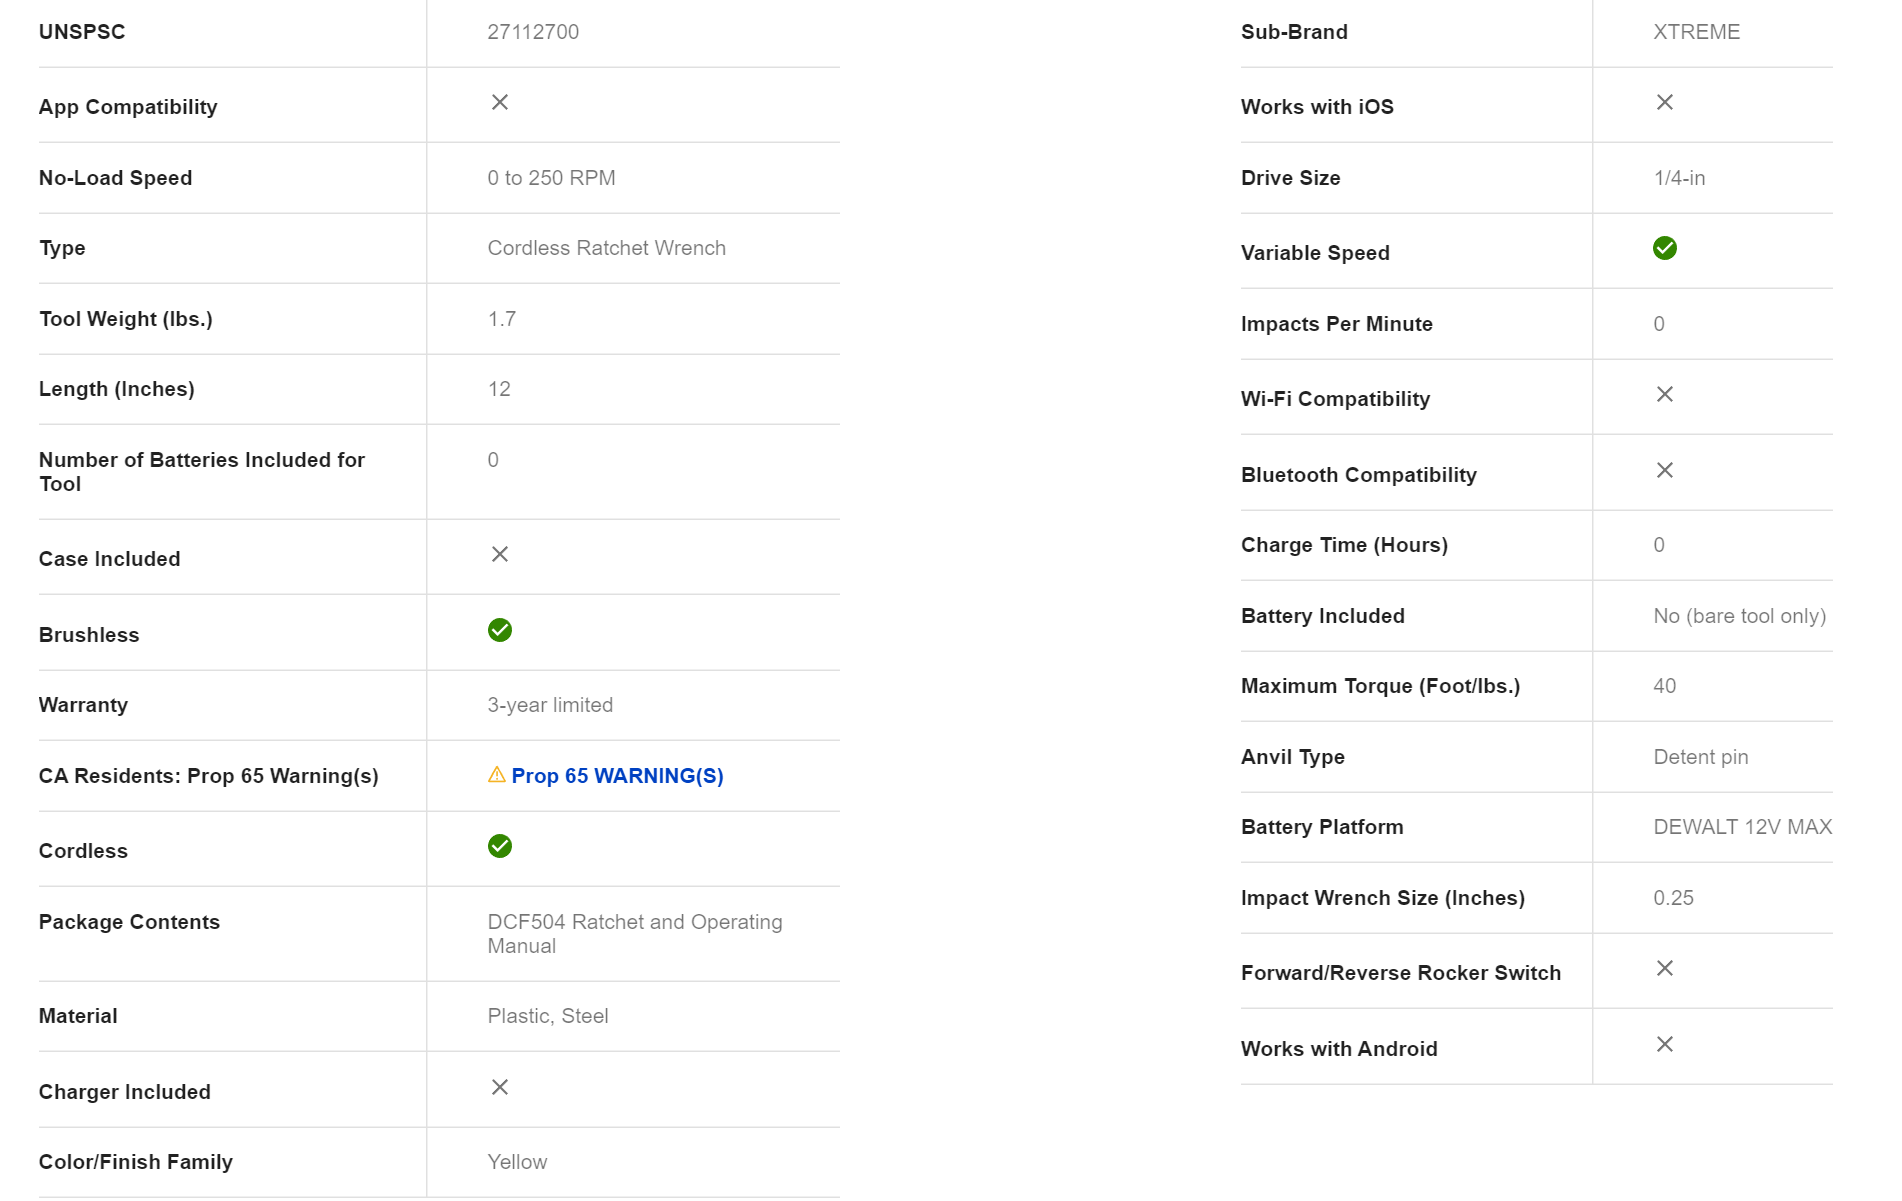Click the Detent pin anvil type value
The height and width of the screenshot is (1201, 1902).
pyautogui.click(x=1700, y=757)
